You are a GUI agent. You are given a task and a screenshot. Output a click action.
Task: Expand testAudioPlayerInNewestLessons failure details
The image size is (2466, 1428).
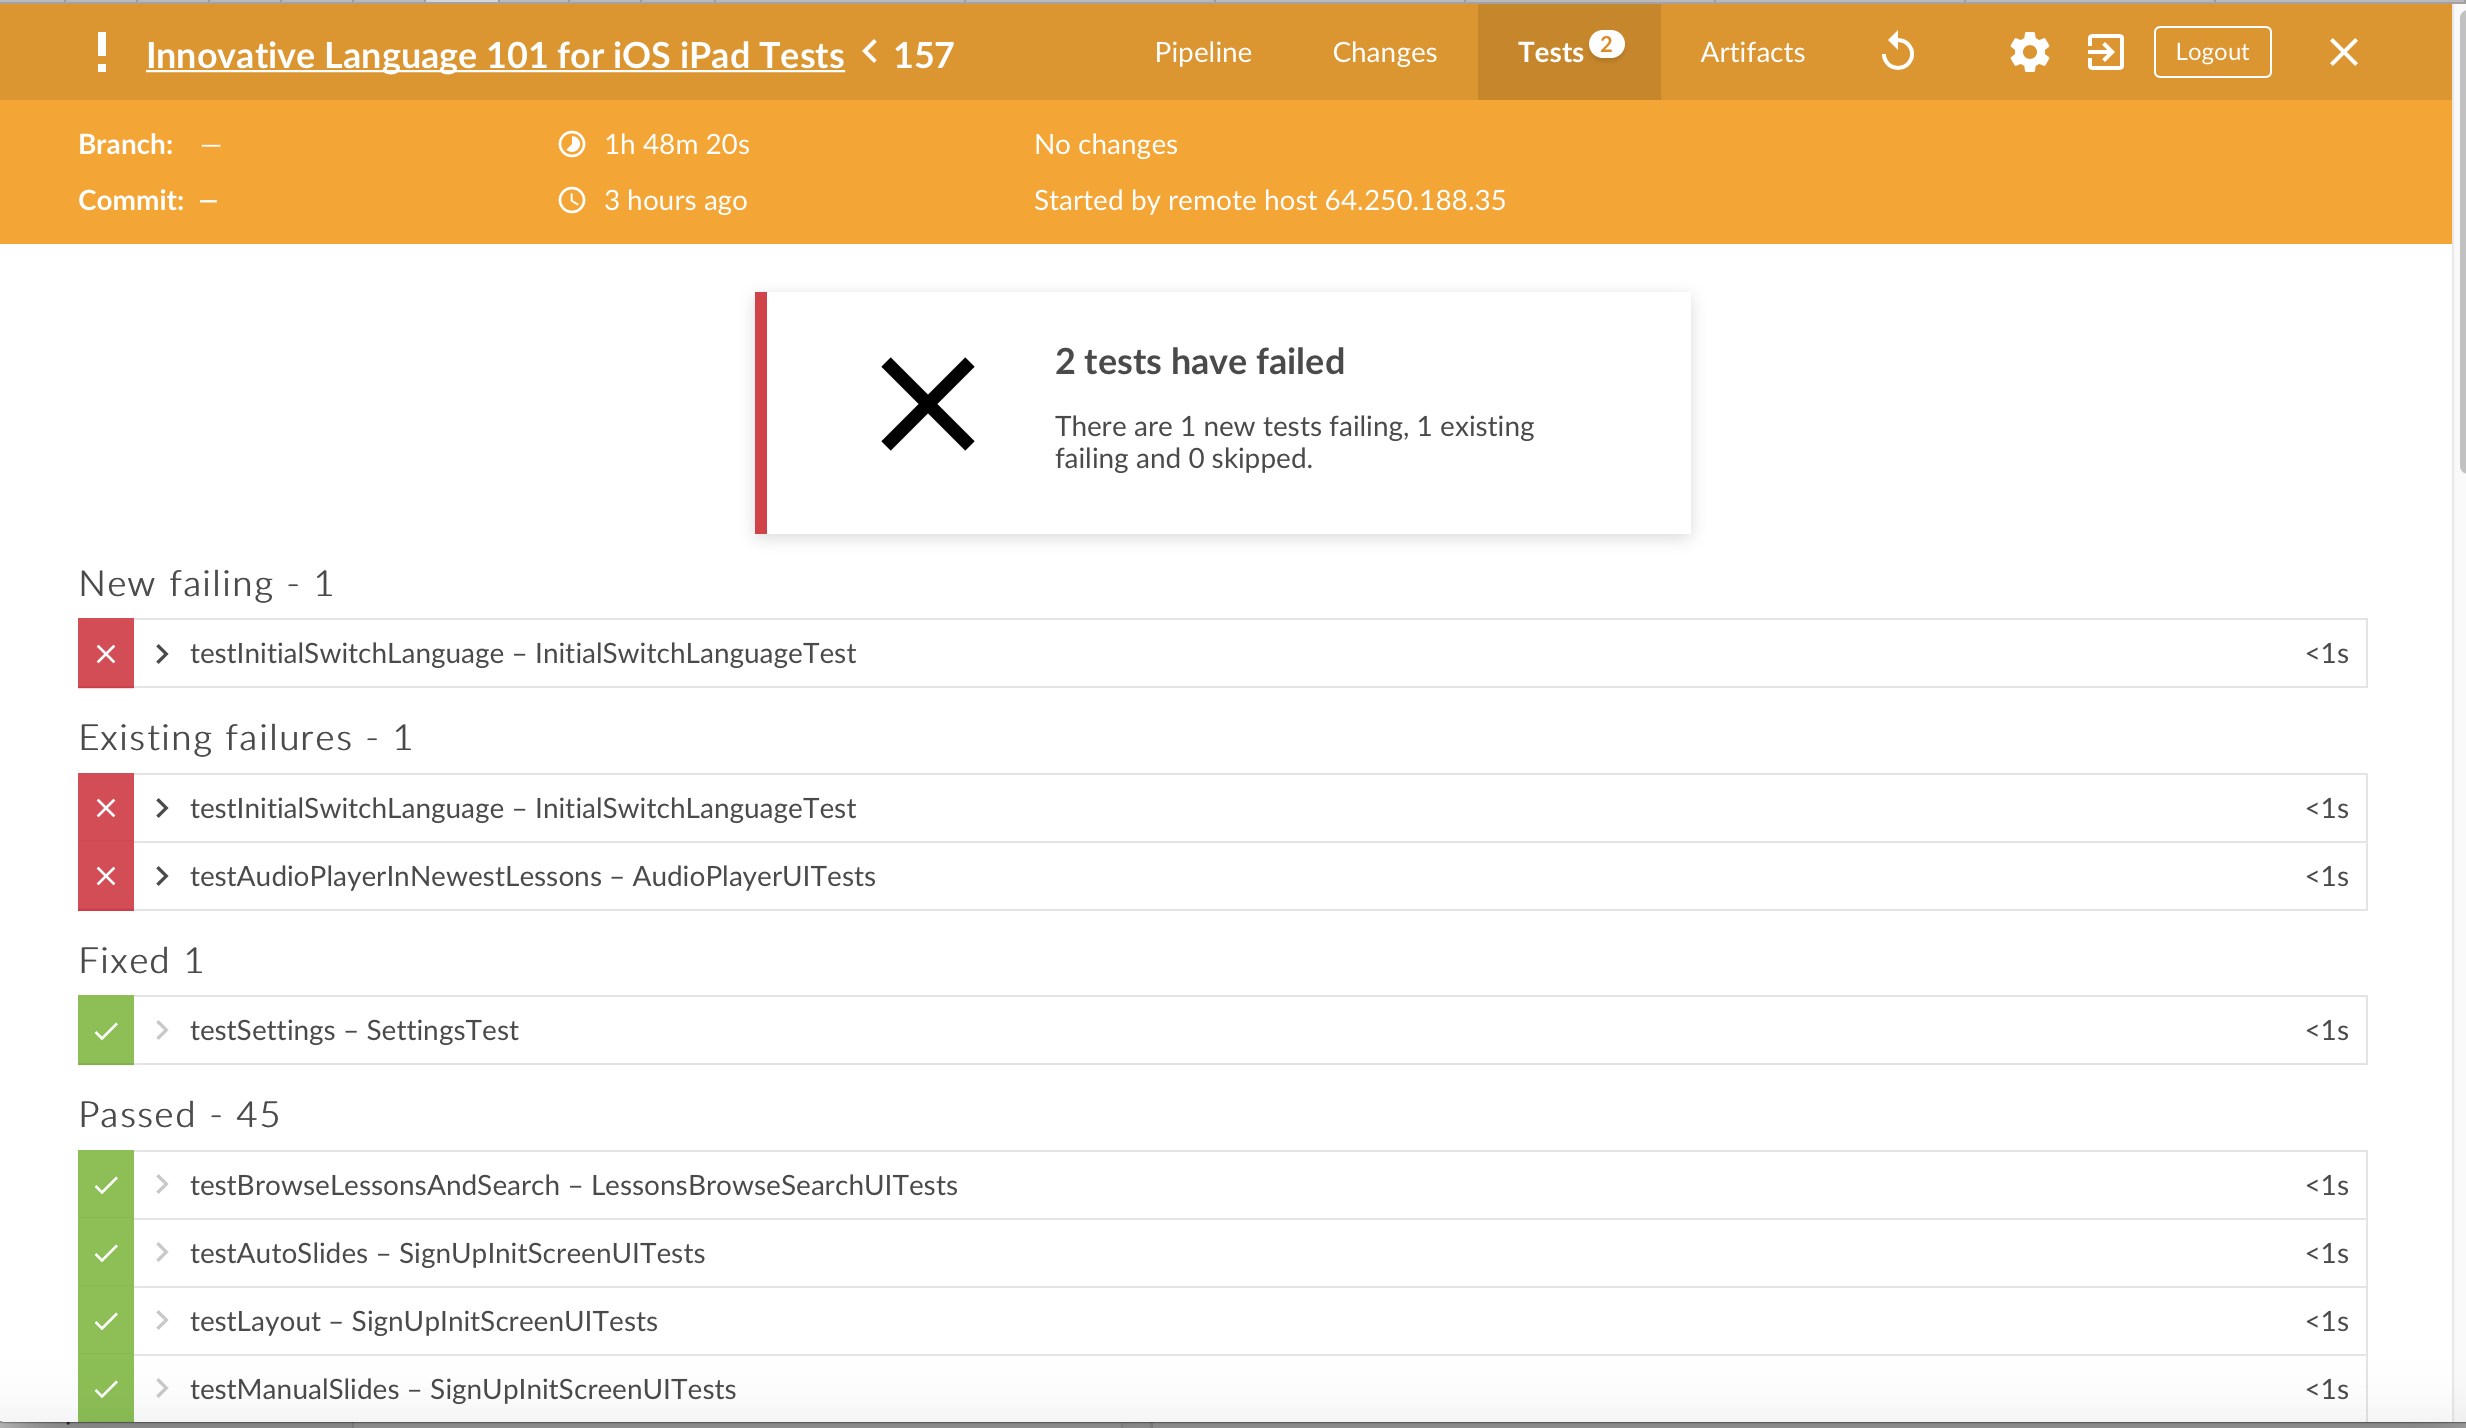tap(162, 876)
